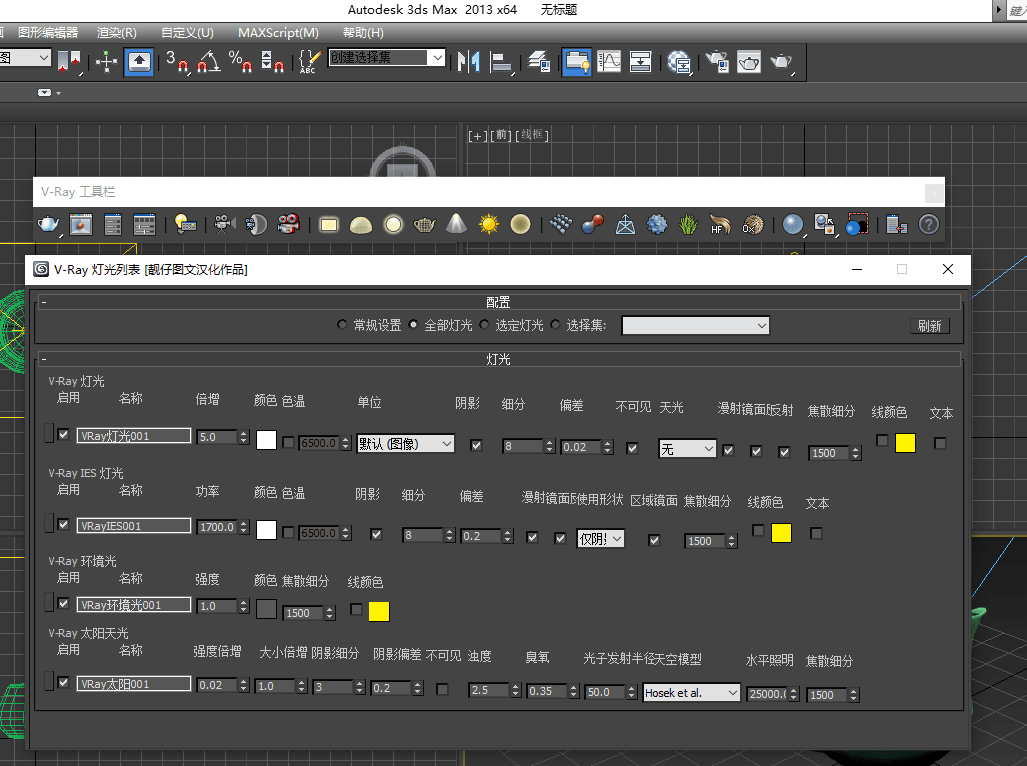Click the render production teapot icon
Viewport: 1027px width, 766px height.
[x=781, y=62]
